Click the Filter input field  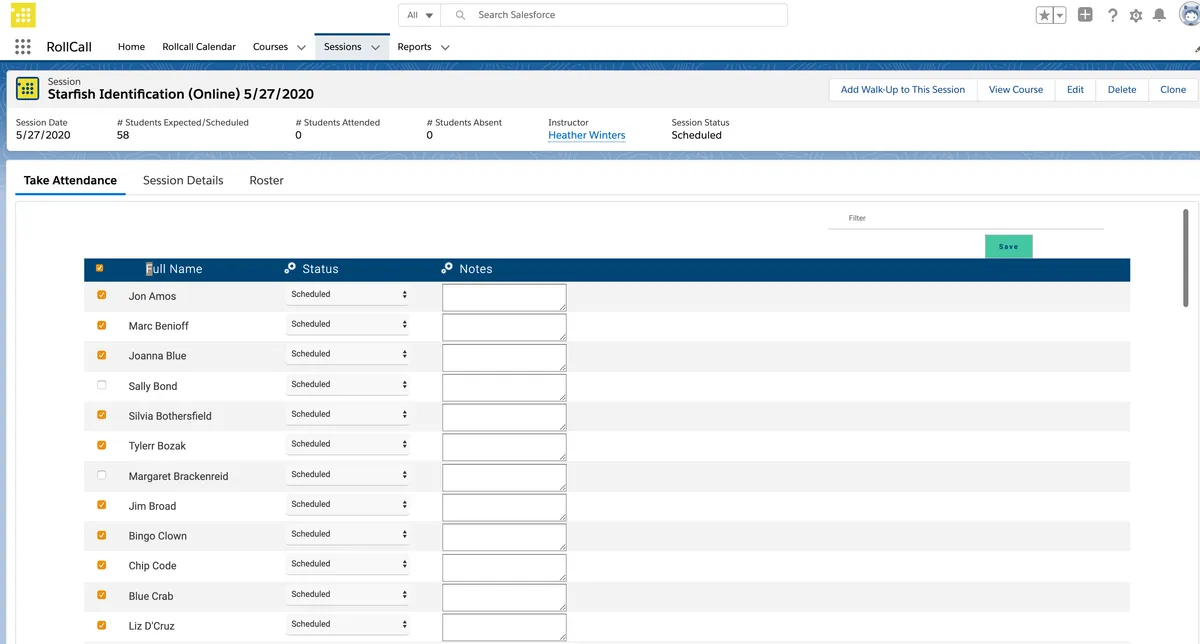(x=966, y=218)
